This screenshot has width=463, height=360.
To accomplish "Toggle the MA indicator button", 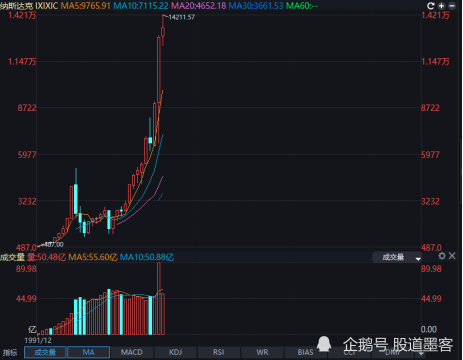I will tap(89, 352).
